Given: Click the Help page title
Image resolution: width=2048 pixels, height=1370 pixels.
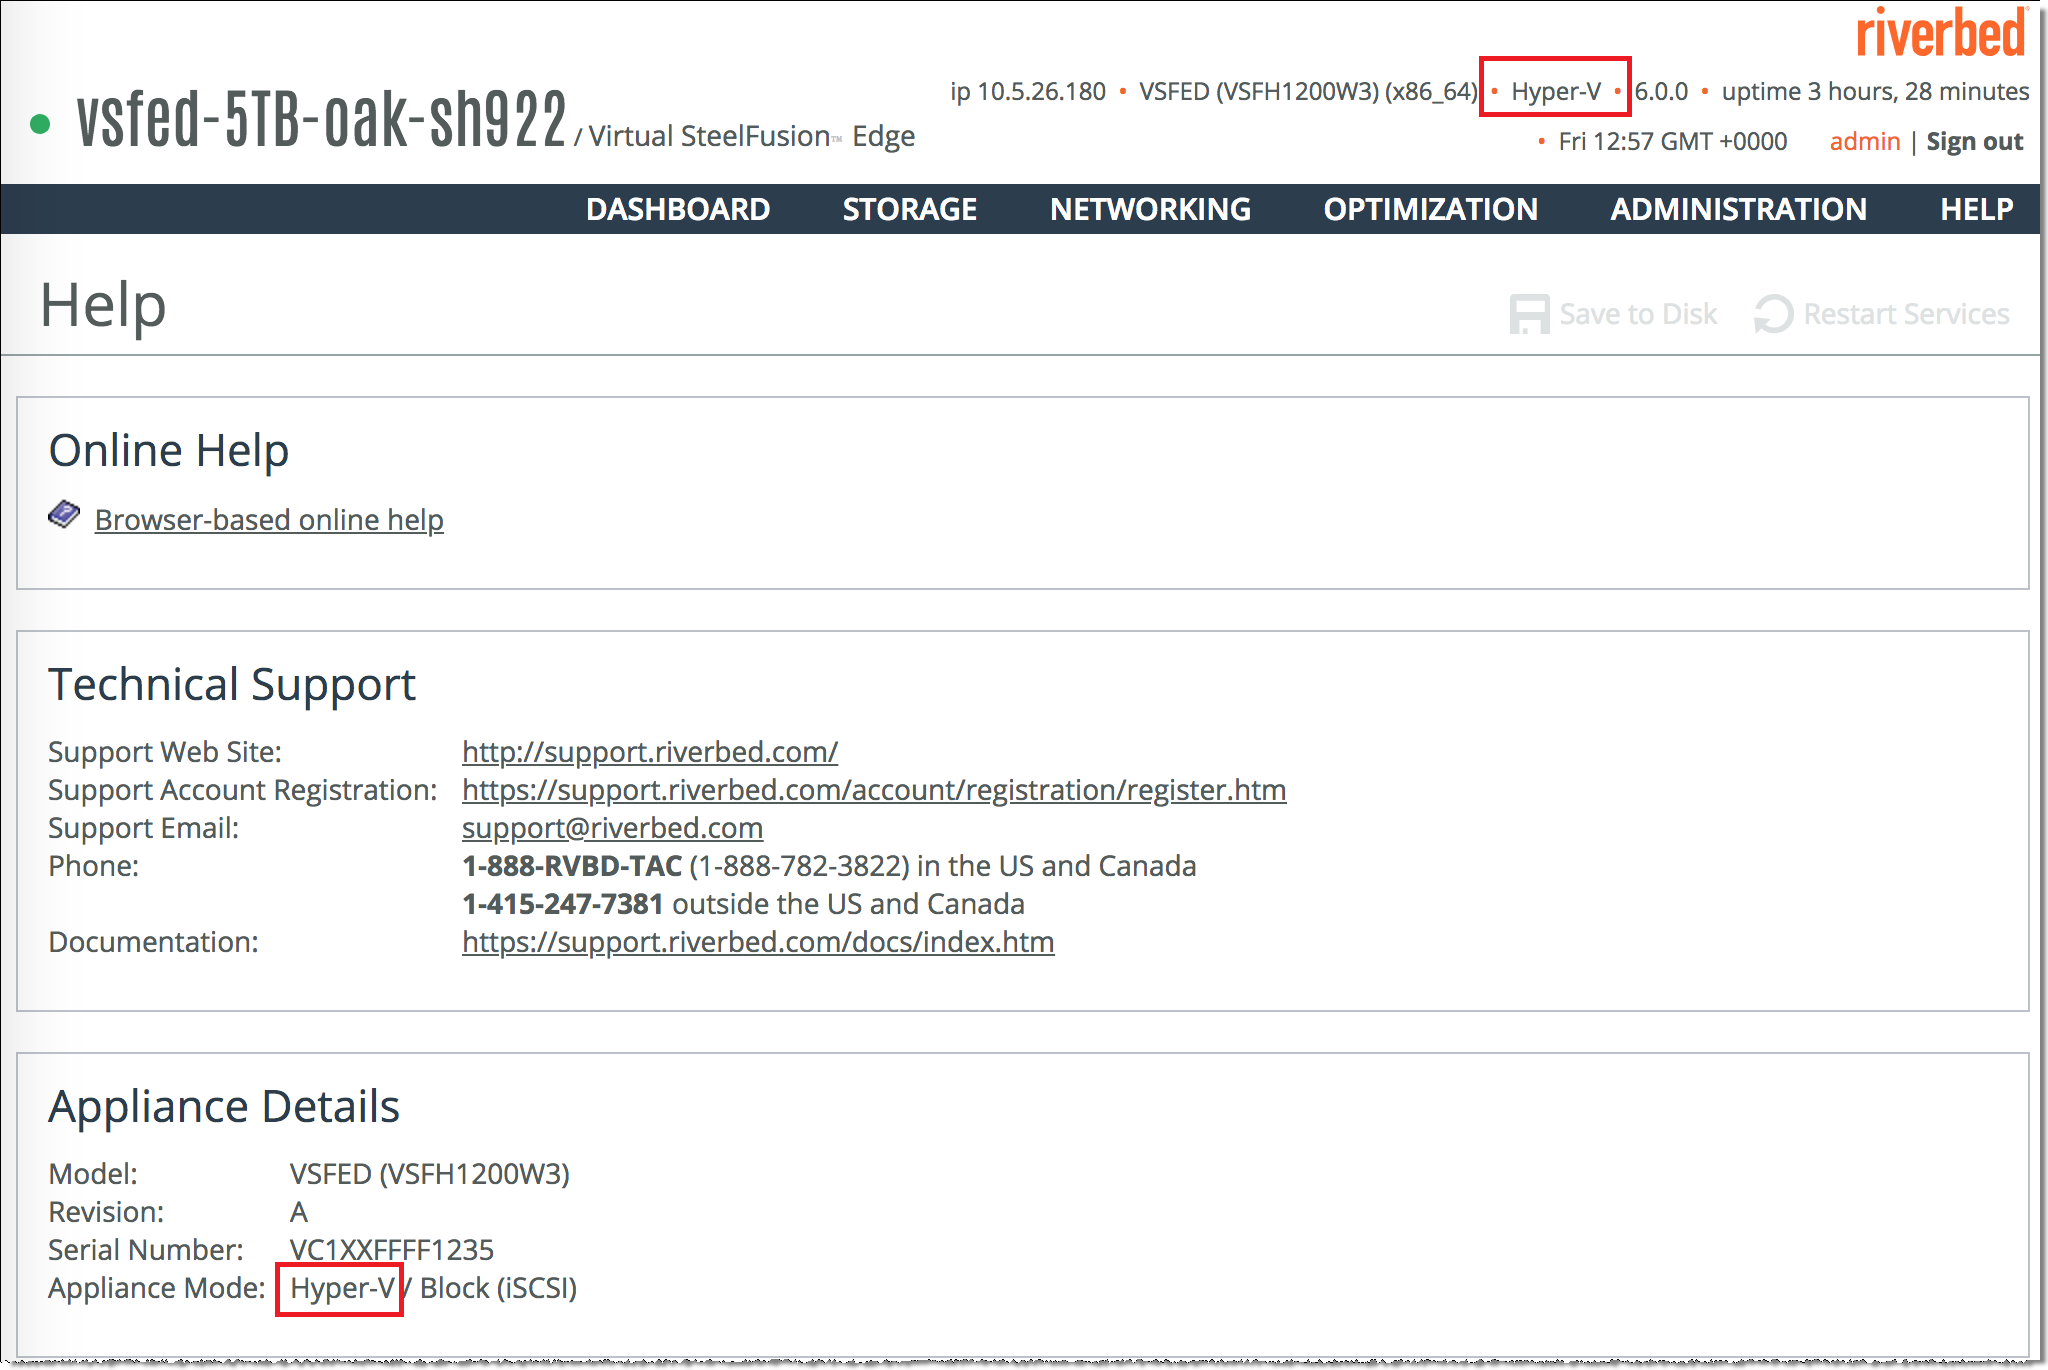Looking at the screenshot, I should click(103, 305).
